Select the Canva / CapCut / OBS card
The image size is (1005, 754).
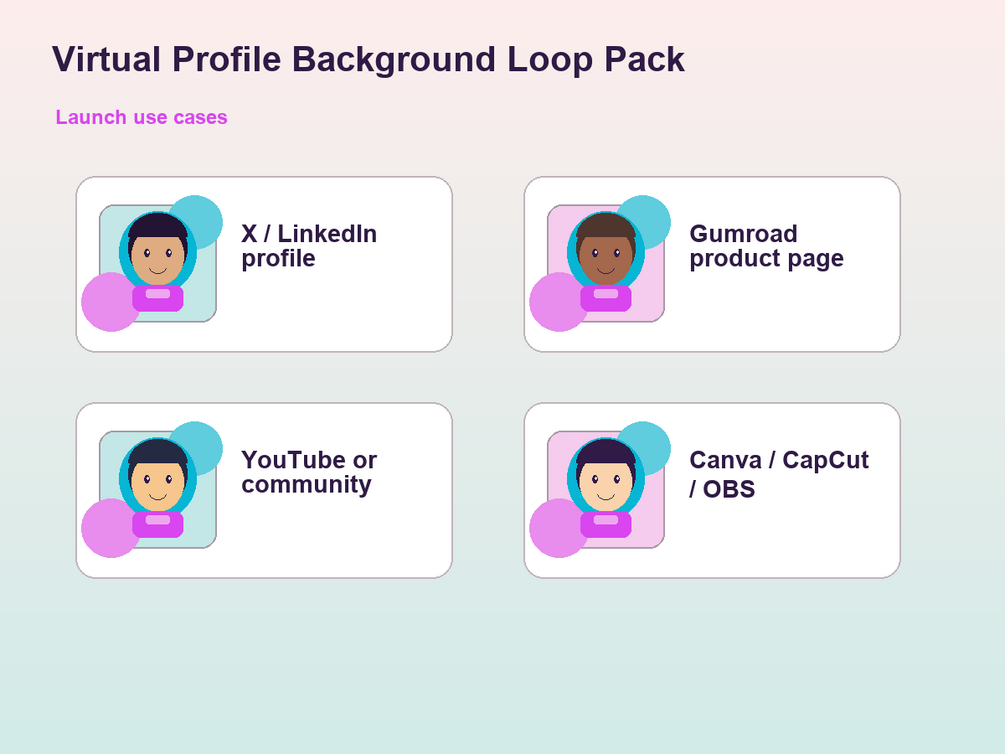pos(712,490)
